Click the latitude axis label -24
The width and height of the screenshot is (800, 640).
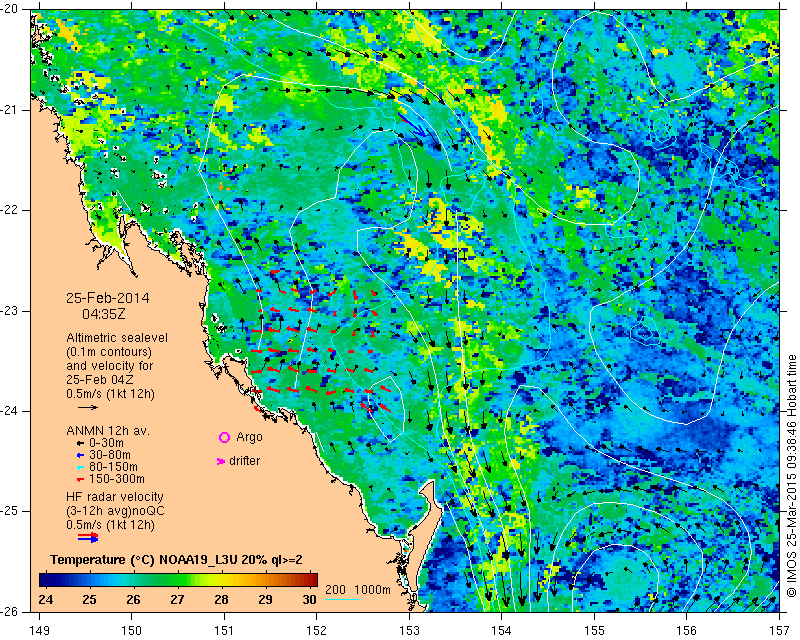9,411
